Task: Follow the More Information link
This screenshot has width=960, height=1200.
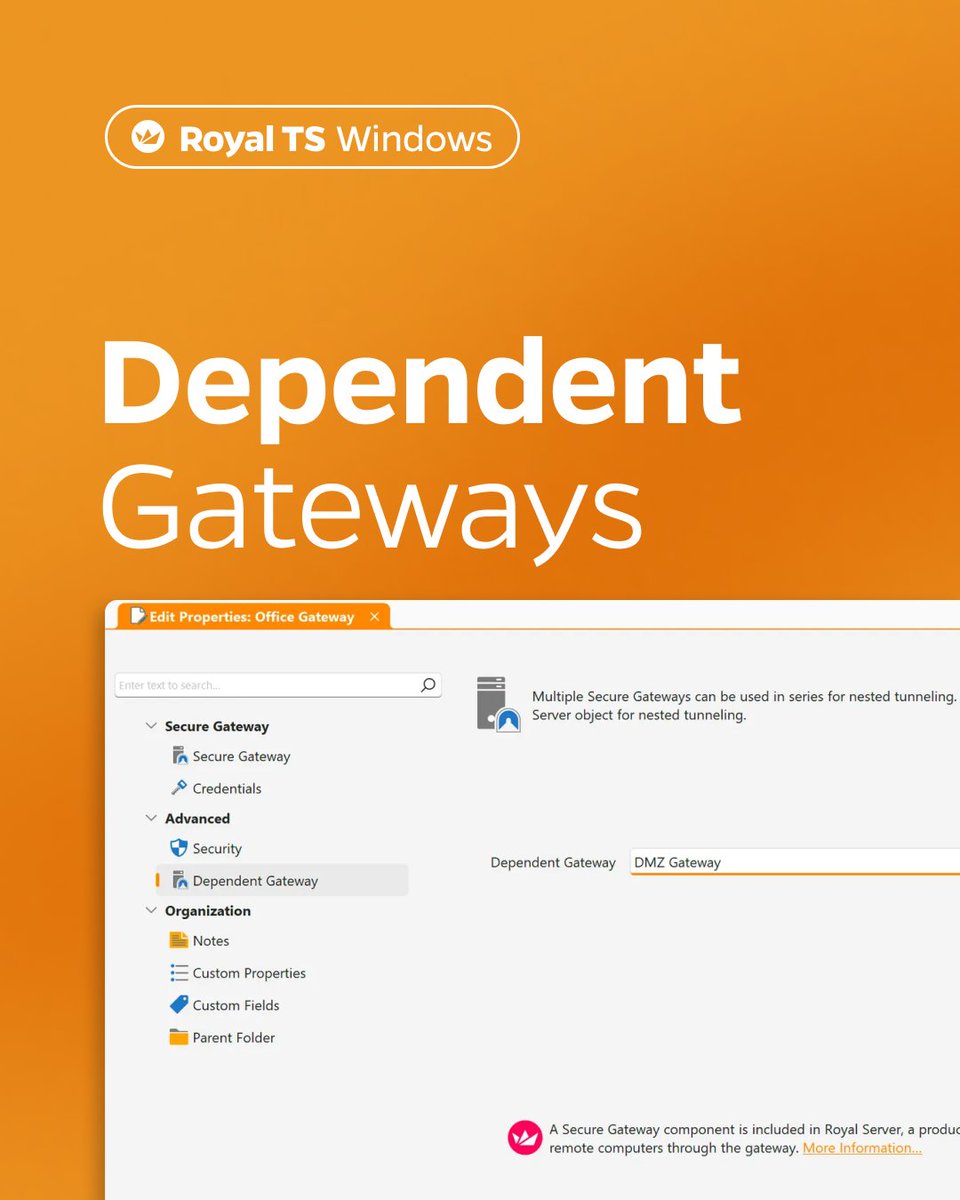Action: pos(862,1148)
